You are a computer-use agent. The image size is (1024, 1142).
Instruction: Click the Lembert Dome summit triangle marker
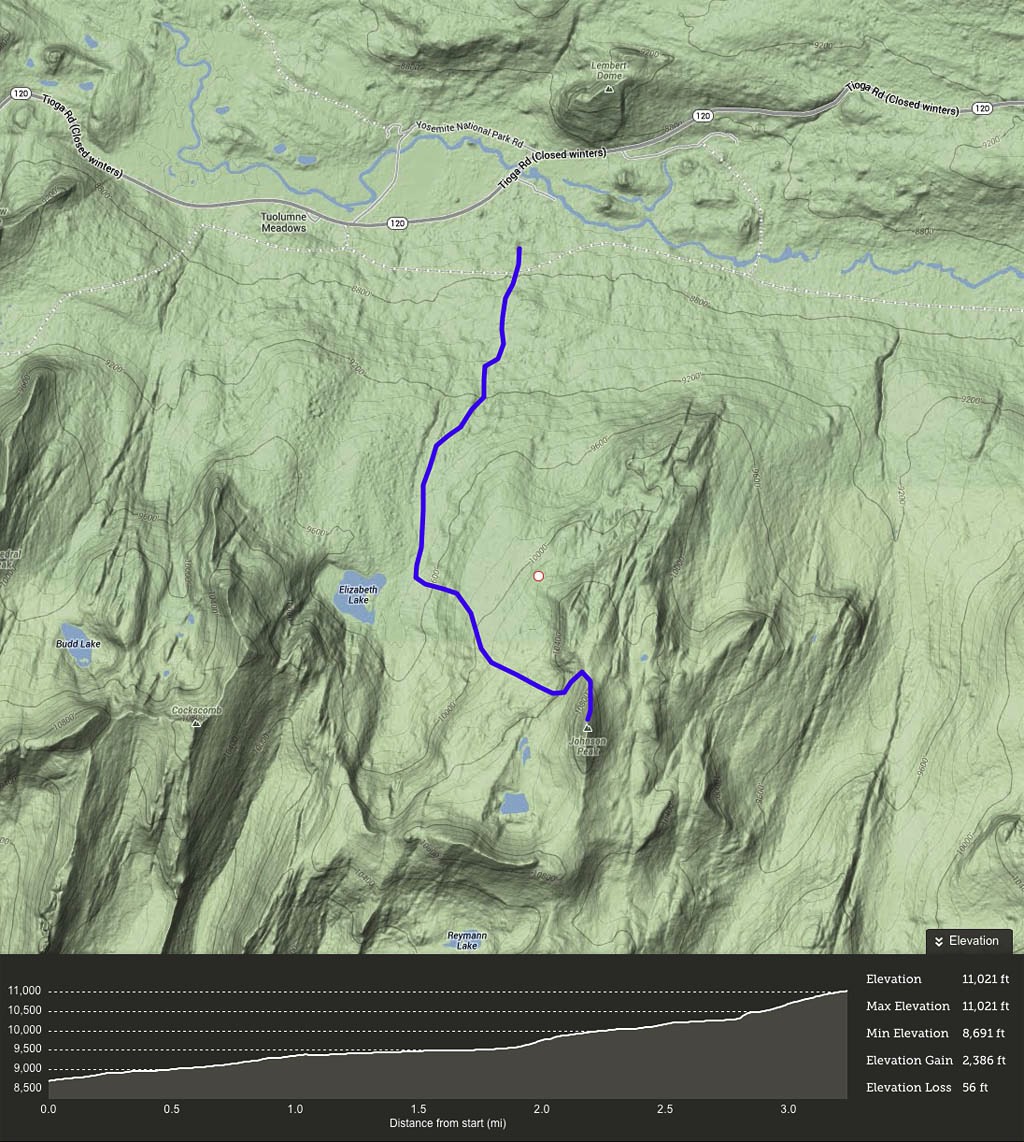point(610,90)
